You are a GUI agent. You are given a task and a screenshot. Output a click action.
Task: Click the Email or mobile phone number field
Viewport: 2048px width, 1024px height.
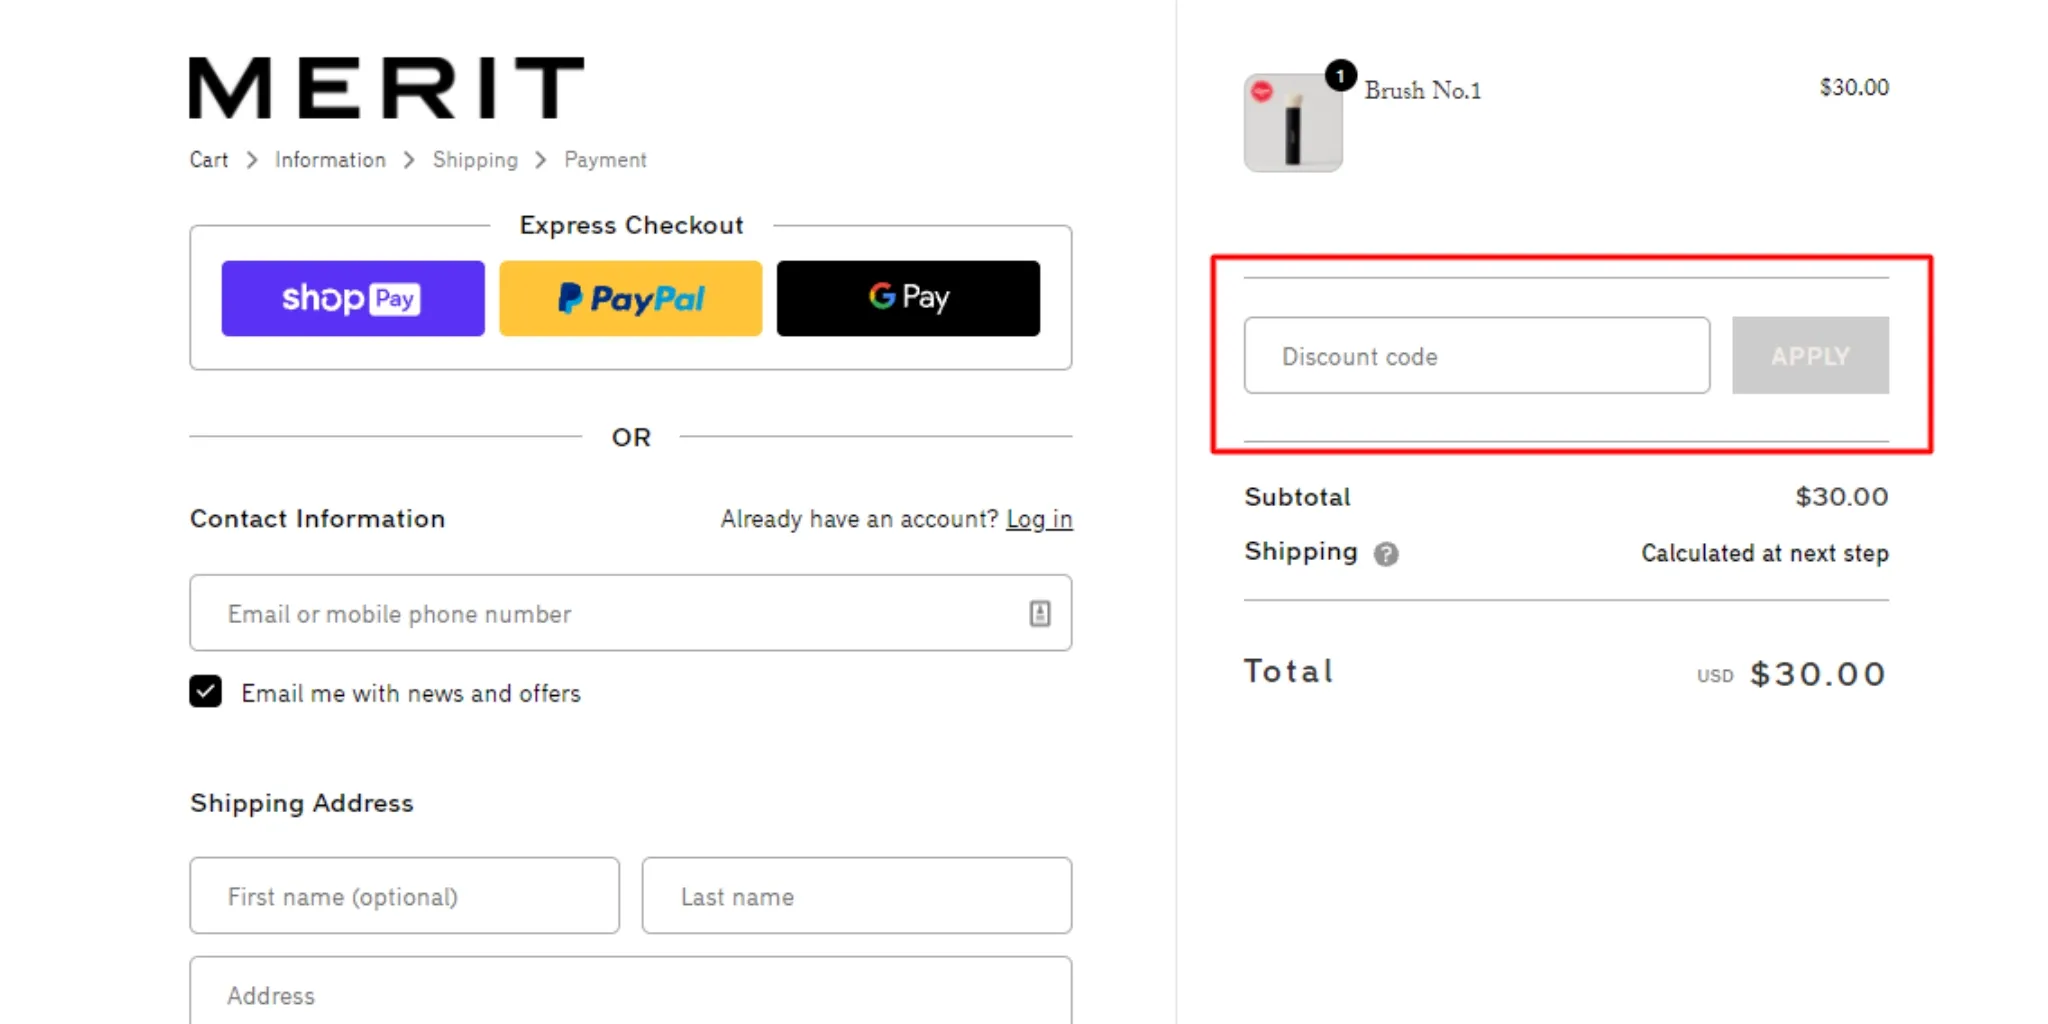610,613
